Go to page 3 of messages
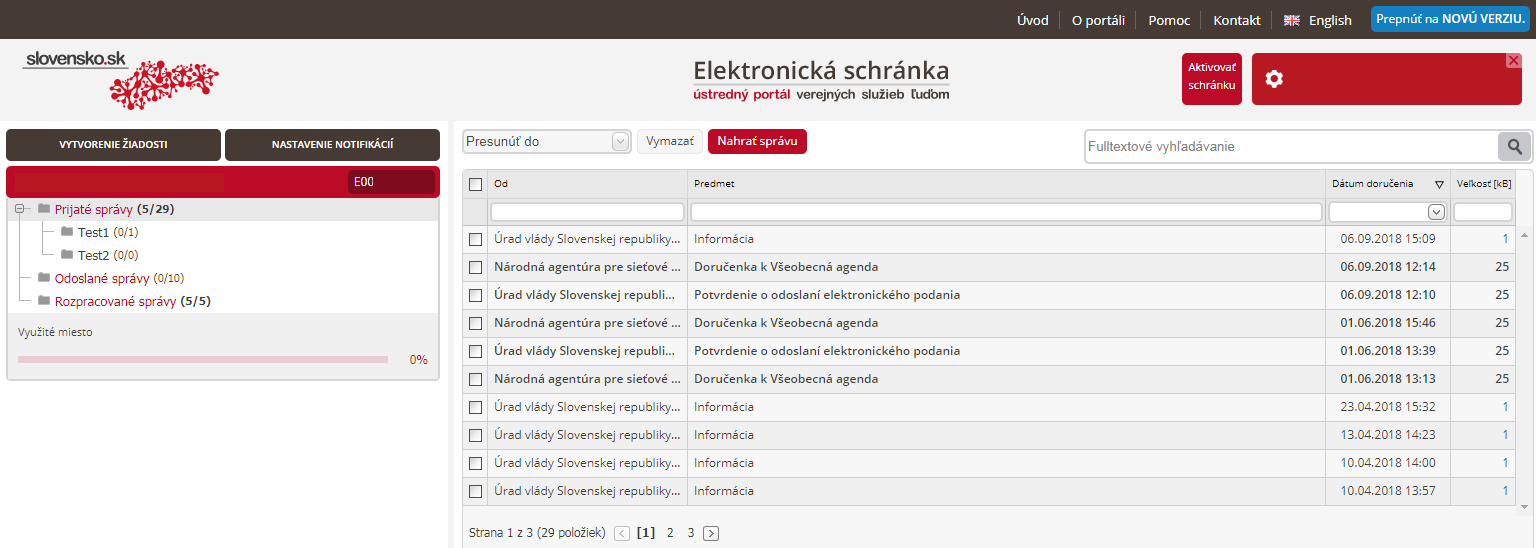Image resolution: width=1536 pixels, height=548 pixels. pos(690,533)
